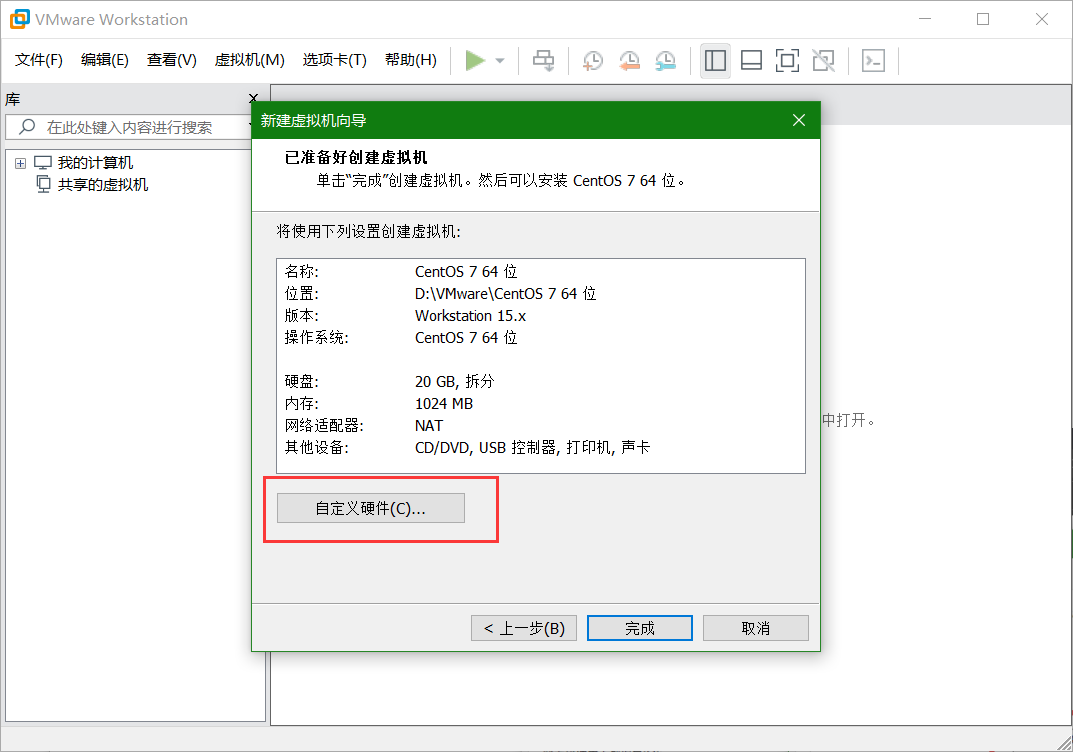Click the My Computer monitor icon

click(43, 163)
